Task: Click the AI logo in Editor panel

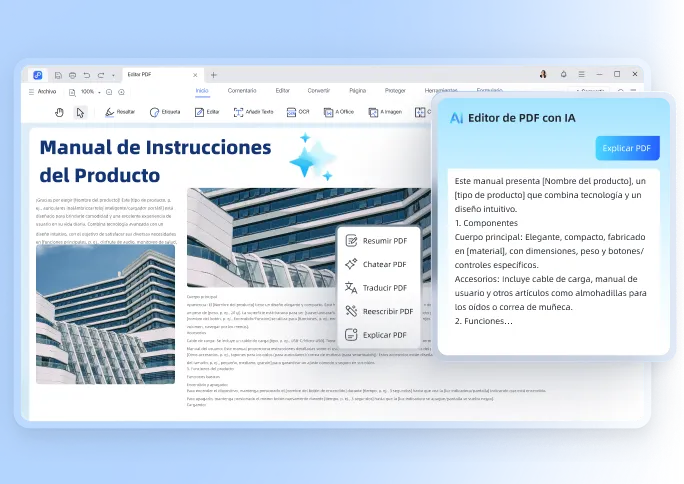Action: (x=456, y=118)
